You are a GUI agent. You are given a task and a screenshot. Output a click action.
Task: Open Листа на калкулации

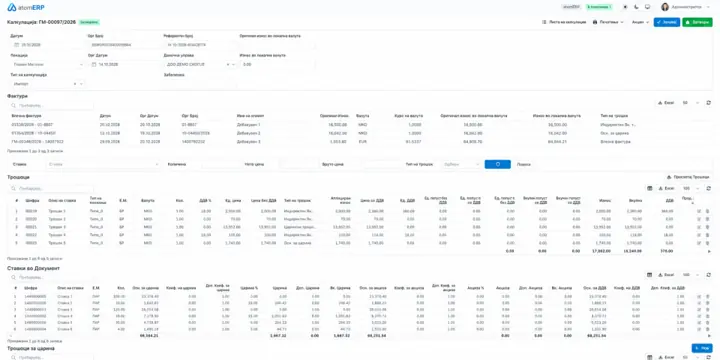click(564, 22)
